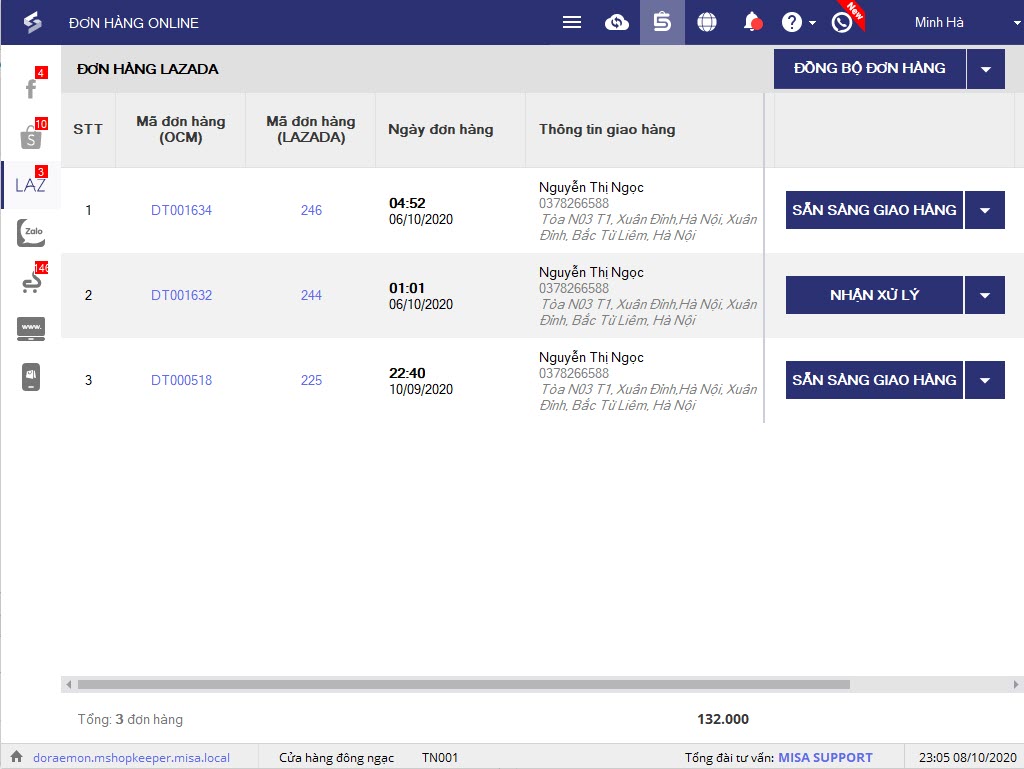This screenshot has height=769, width=1024.
Task: Click Mã đơn hàng (LAZADA) column header
Action: coord(311,129)
